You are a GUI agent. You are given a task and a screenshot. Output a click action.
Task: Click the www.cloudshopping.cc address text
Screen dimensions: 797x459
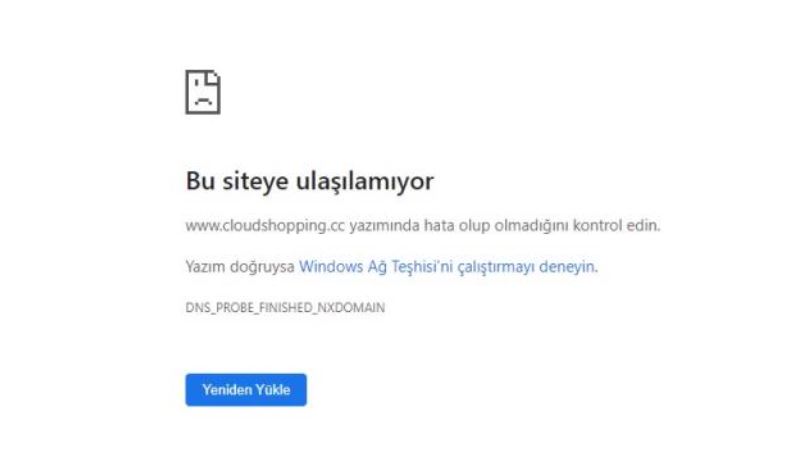(265, 226)
